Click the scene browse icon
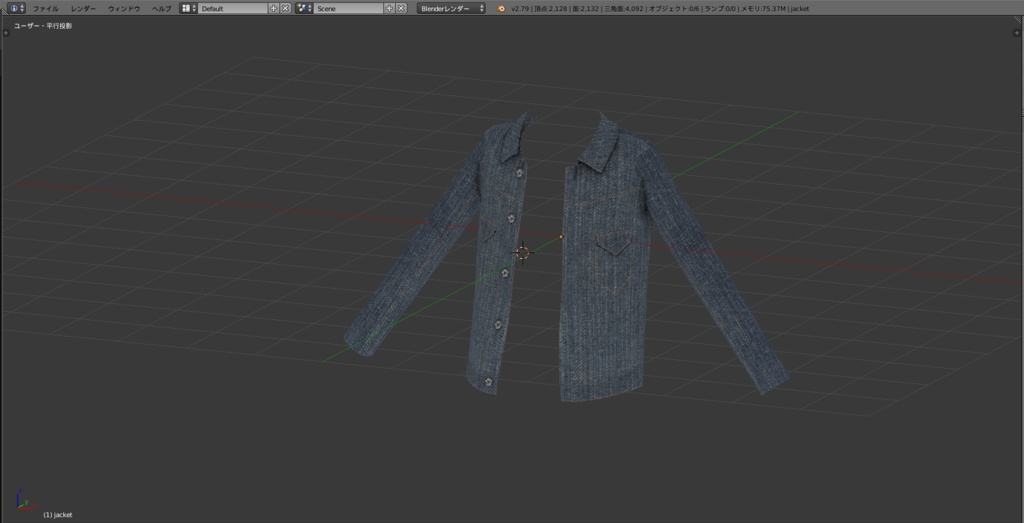1024x523 pixels. tap(304, 8)
